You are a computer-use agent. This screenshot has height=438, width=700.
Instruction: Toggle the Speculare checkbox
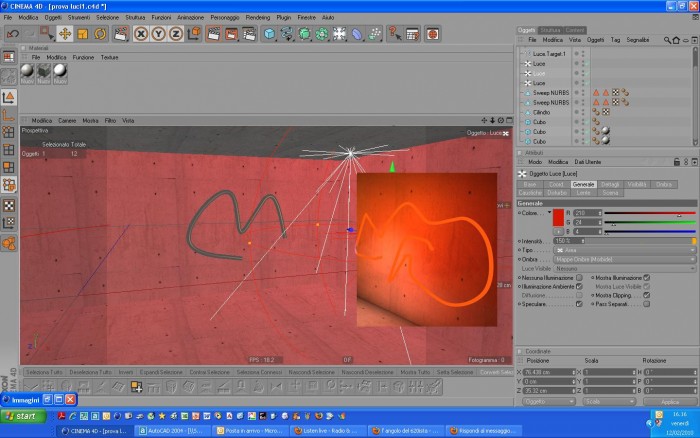[x=579, y=304]
